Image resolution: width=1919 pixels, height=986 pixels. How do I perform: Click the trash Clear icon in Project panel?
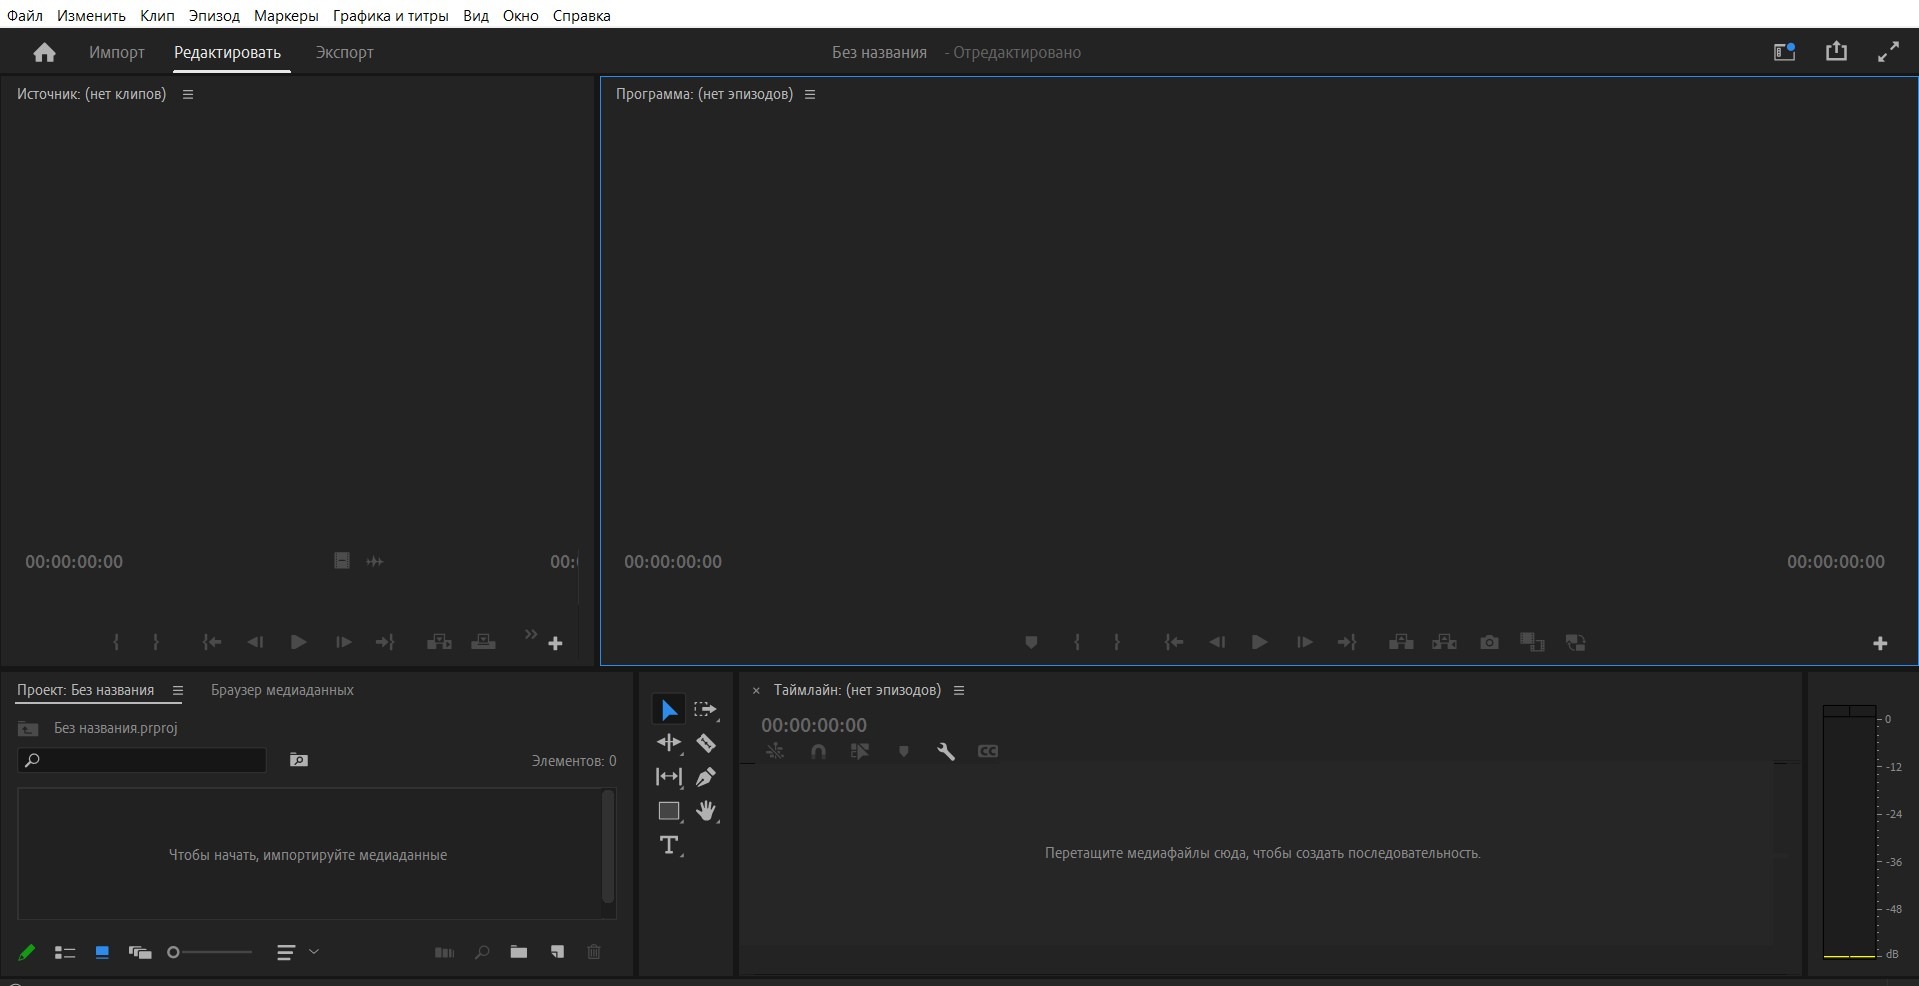point(594,952)
